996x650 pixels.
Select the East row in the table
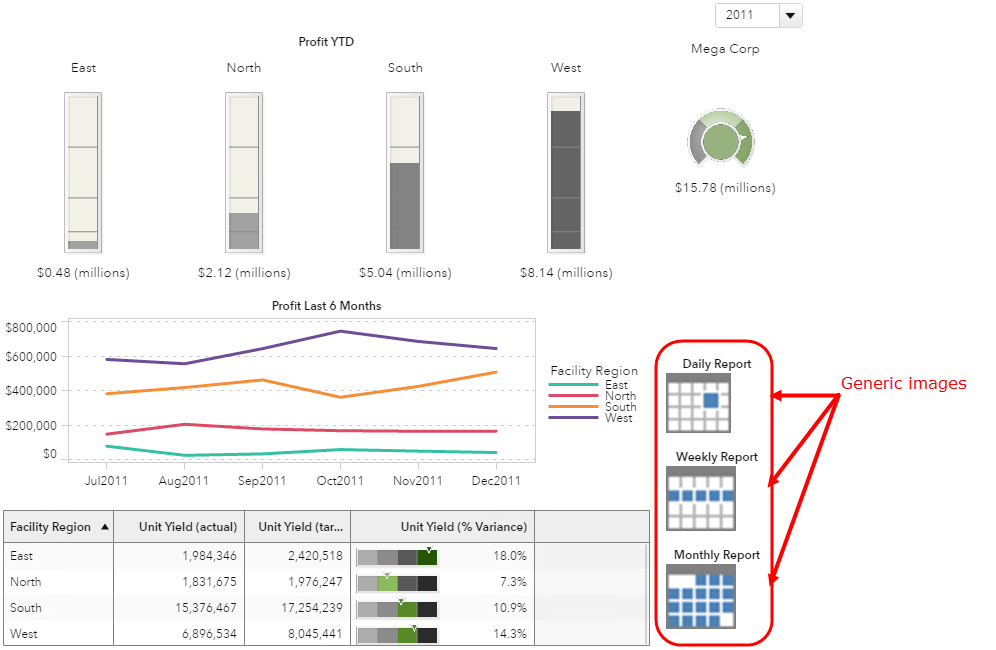[x=58, y=556]
